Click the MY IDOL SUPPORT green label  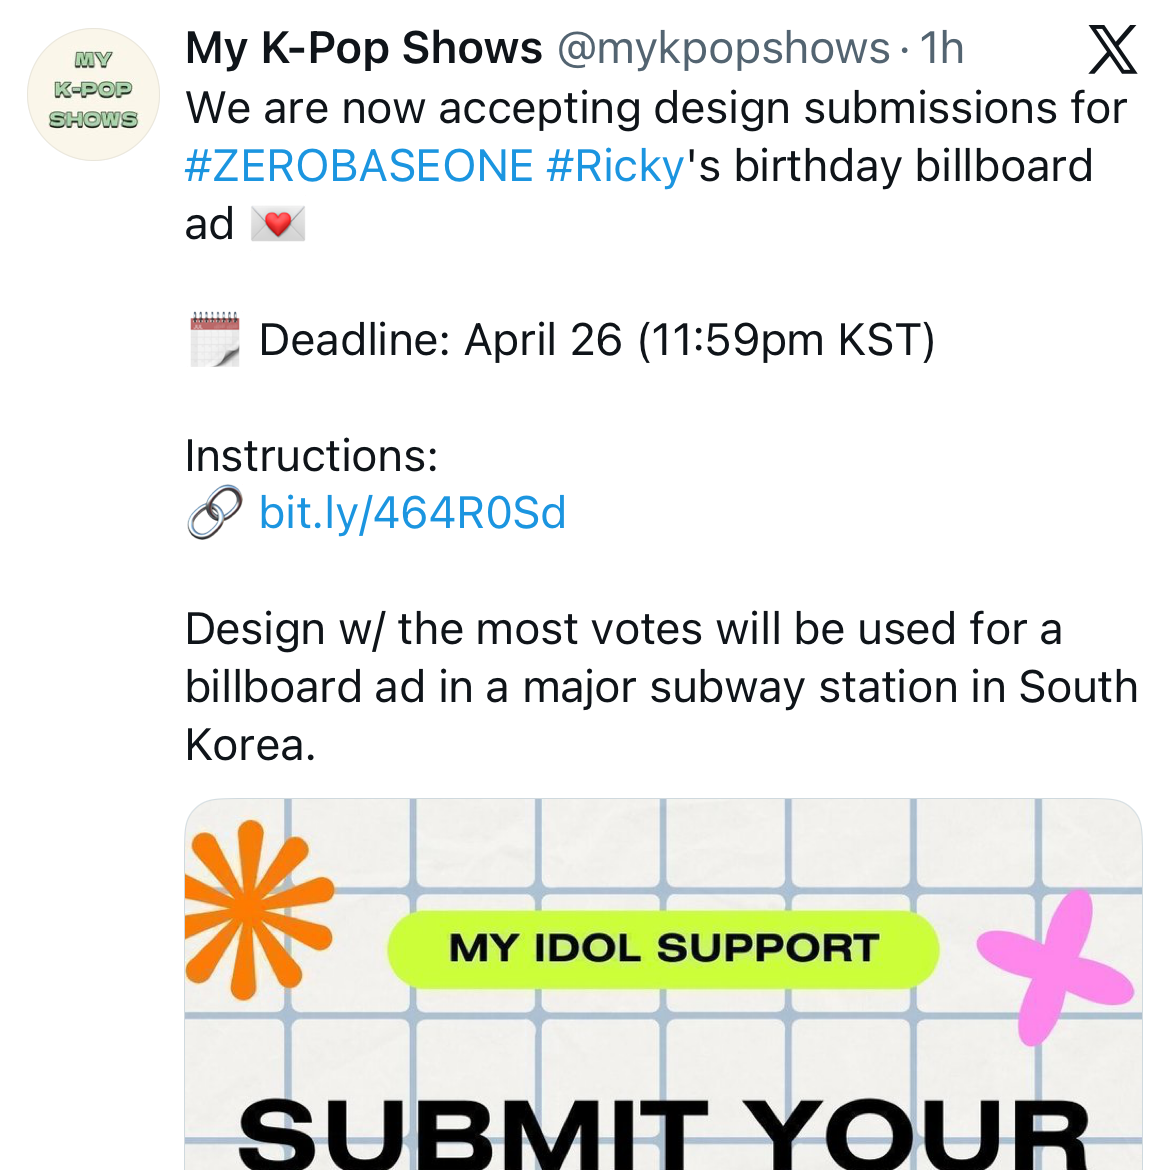point(663,948)
